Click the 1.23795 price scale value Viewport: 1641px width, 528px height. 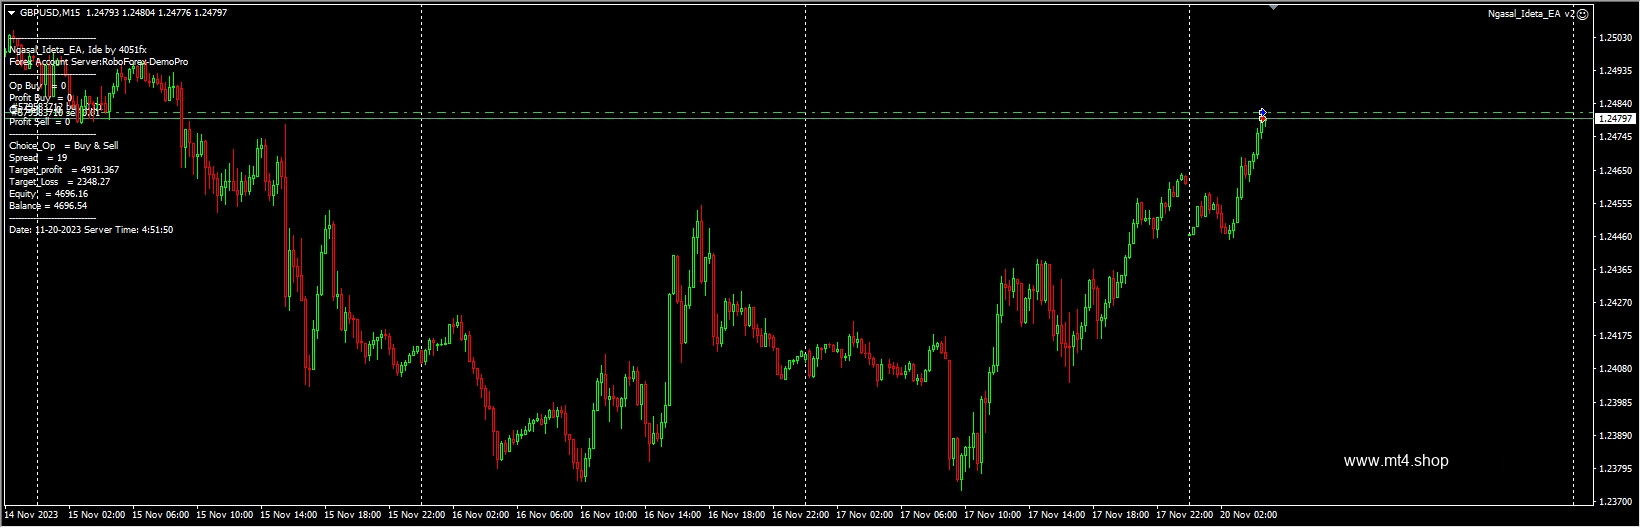pyautogui.click(x=1616, y=469)
